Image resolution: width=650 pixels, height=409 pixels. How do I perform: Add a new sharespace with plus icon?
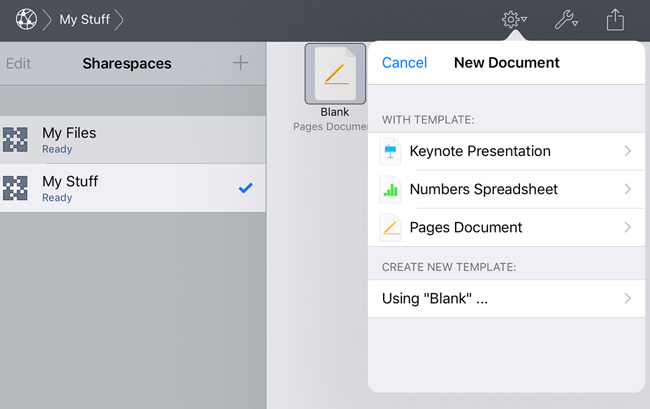pos(240,63)
